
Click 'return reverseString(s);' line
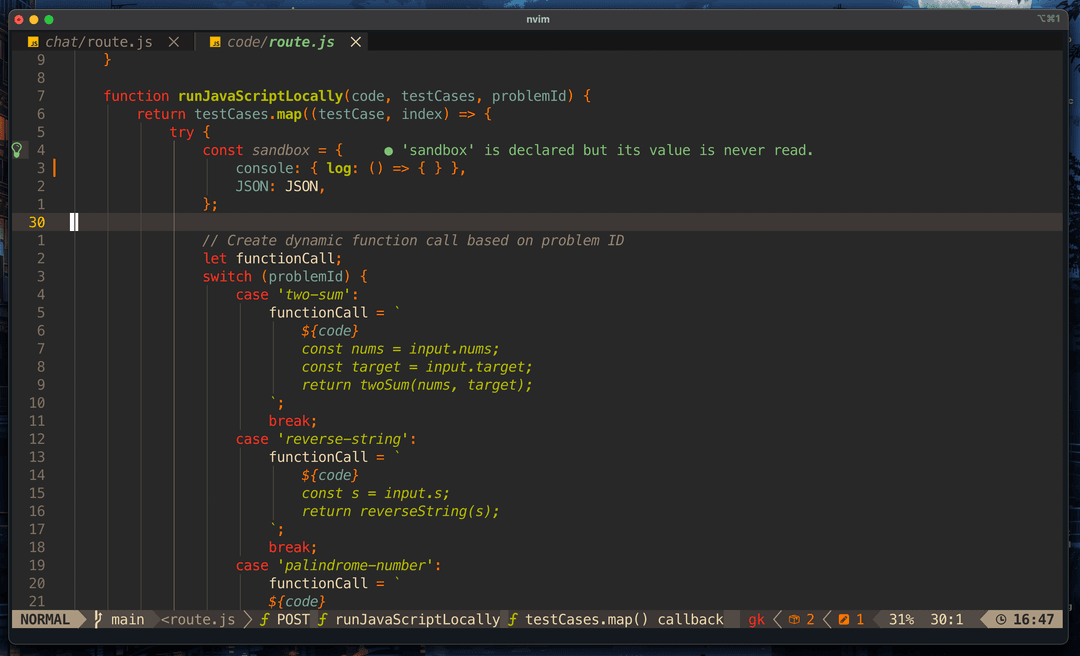[400, 511]
